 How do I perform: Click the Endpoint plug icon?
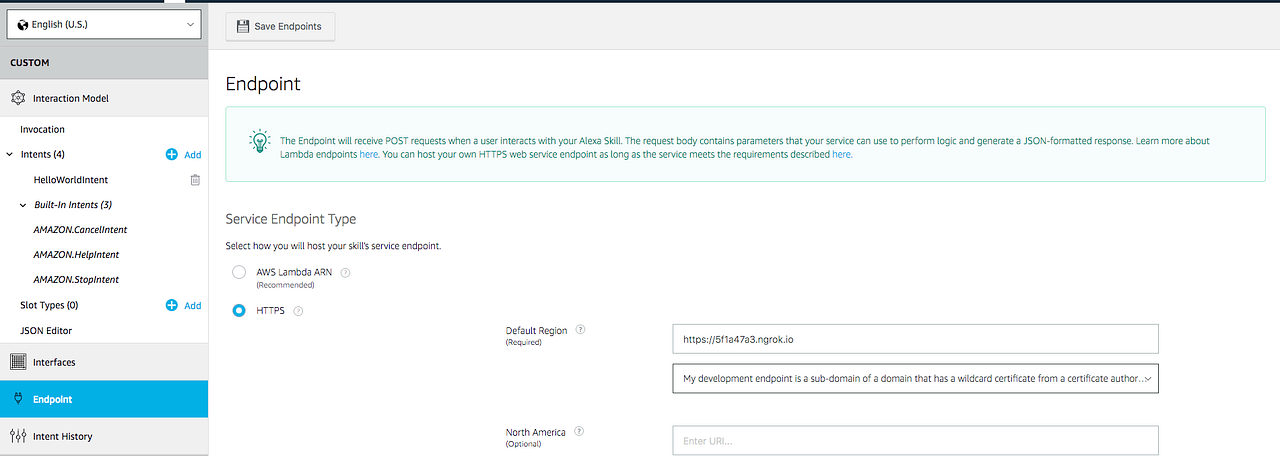coord(18,399)
